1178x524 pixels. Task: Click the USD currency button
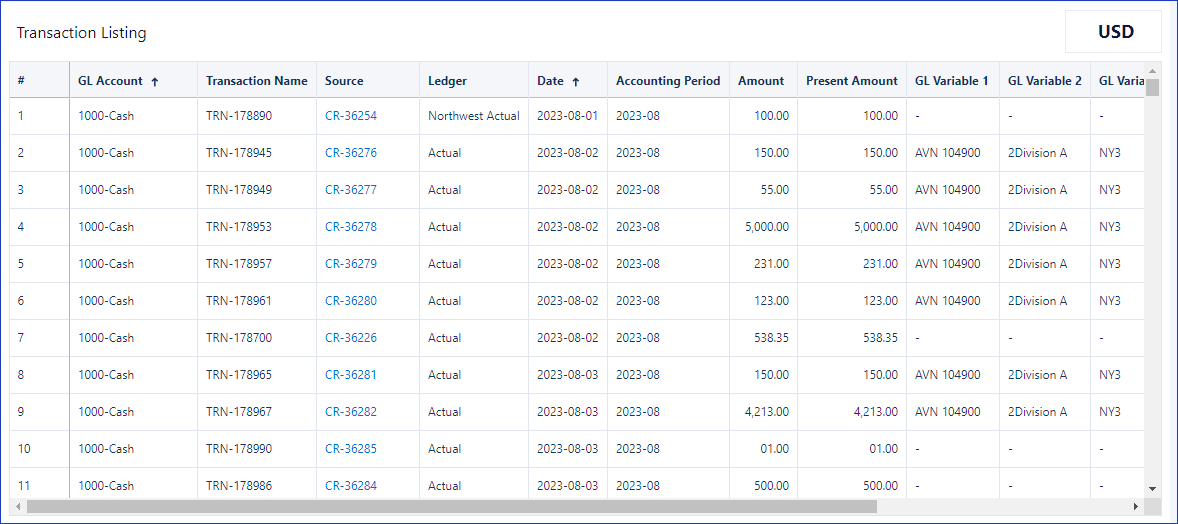pos(1115,32)
